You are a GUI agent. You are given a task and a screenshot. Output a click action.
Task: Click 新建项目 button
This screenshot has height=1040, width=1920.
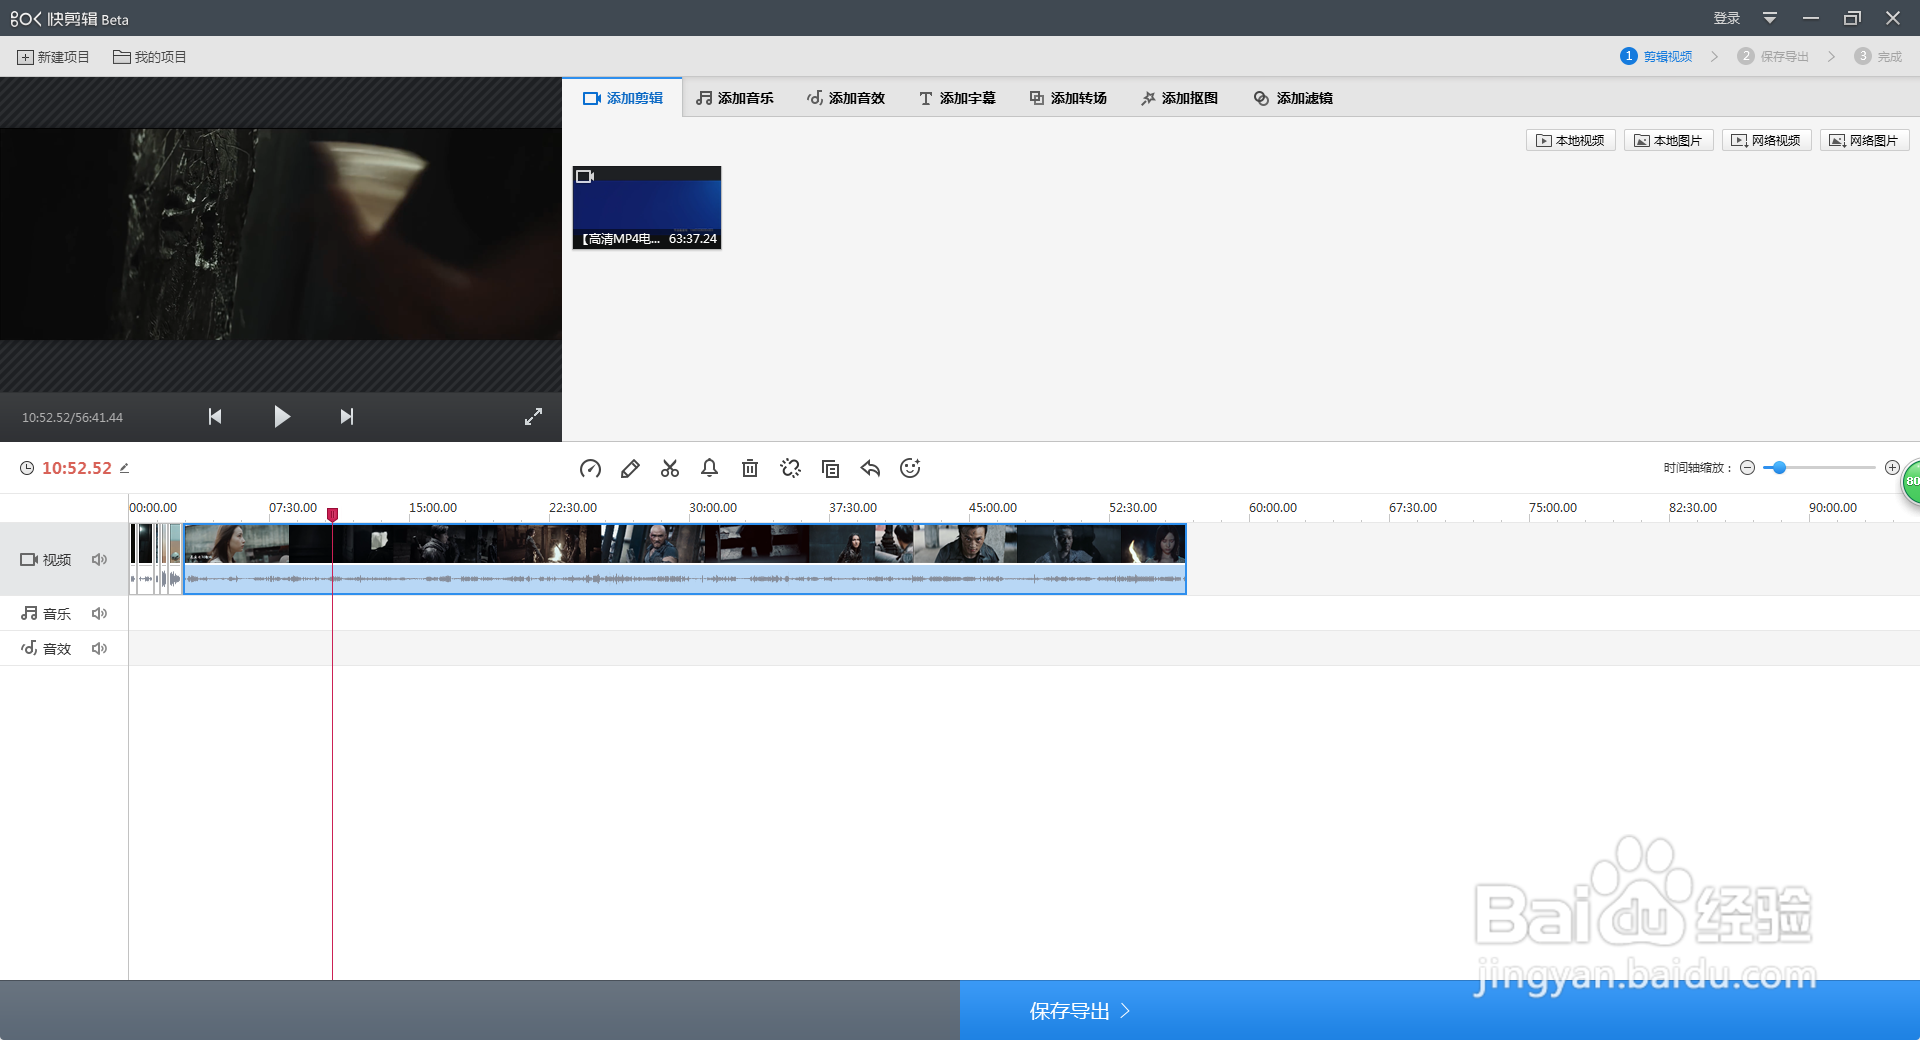click(53, 57)
